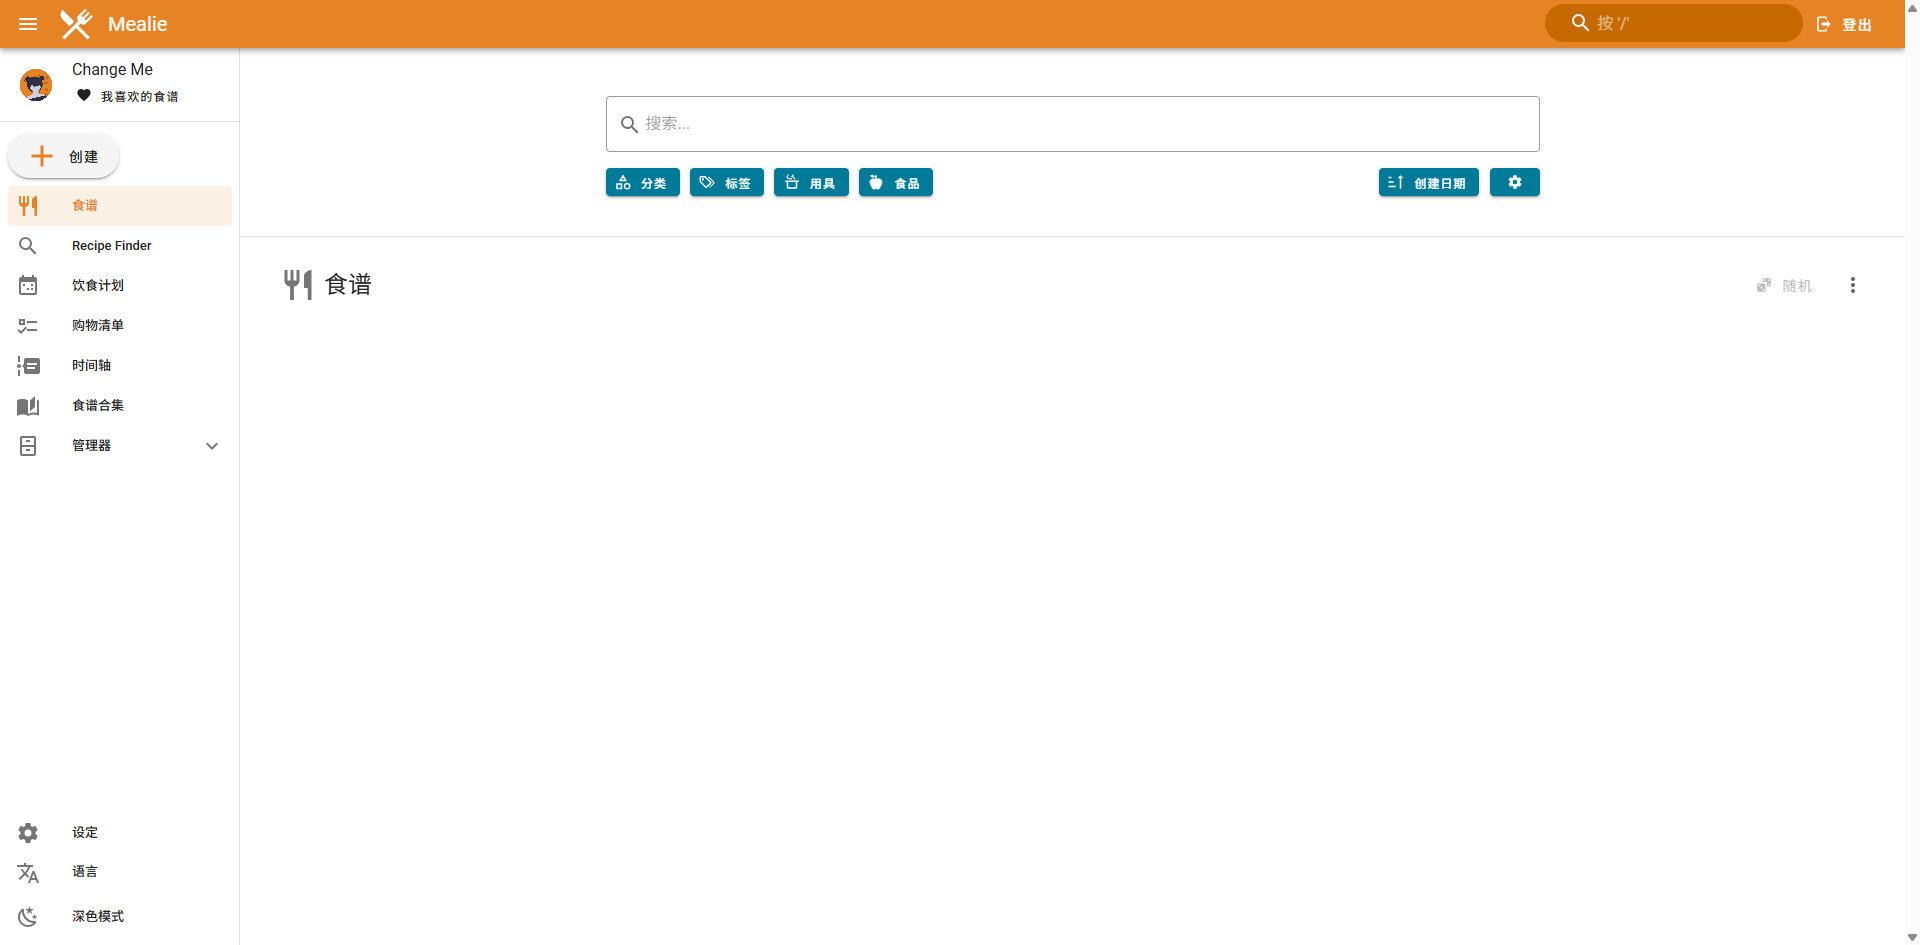Click the 管理器 organizer icon

[x=28, y=446]
